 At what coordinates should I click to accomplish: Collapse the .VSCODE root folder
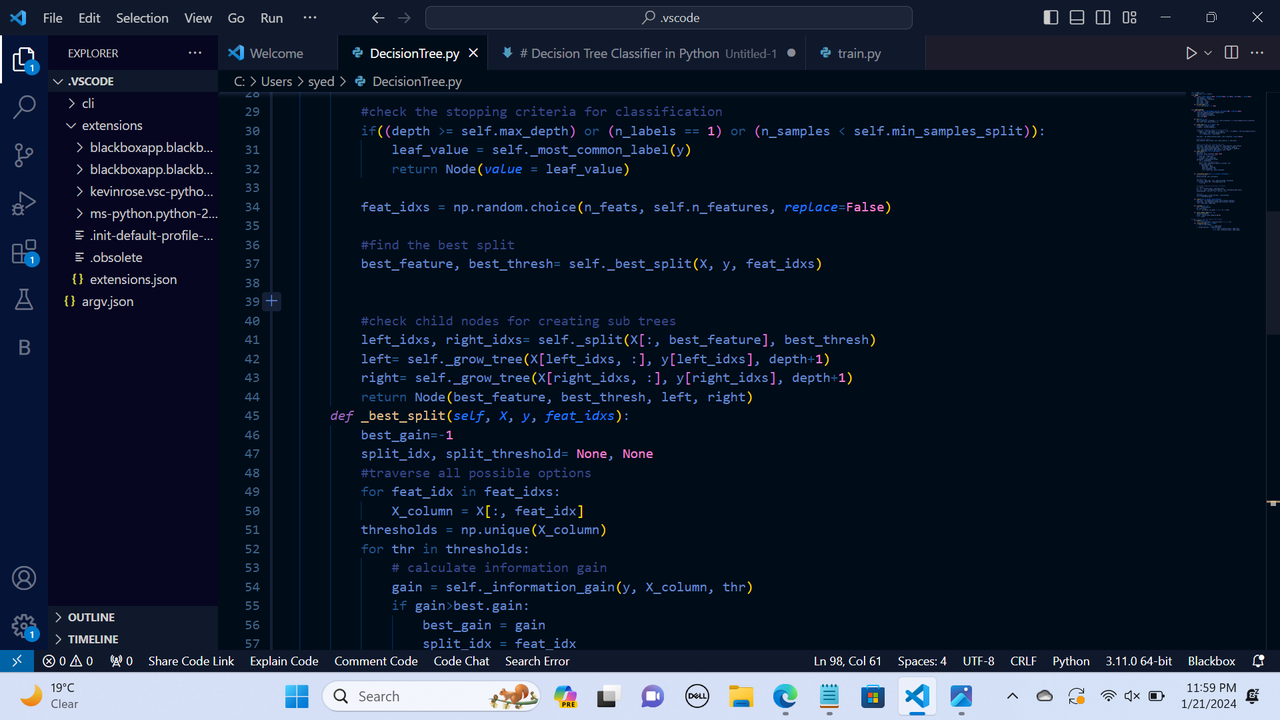(133, 81)
